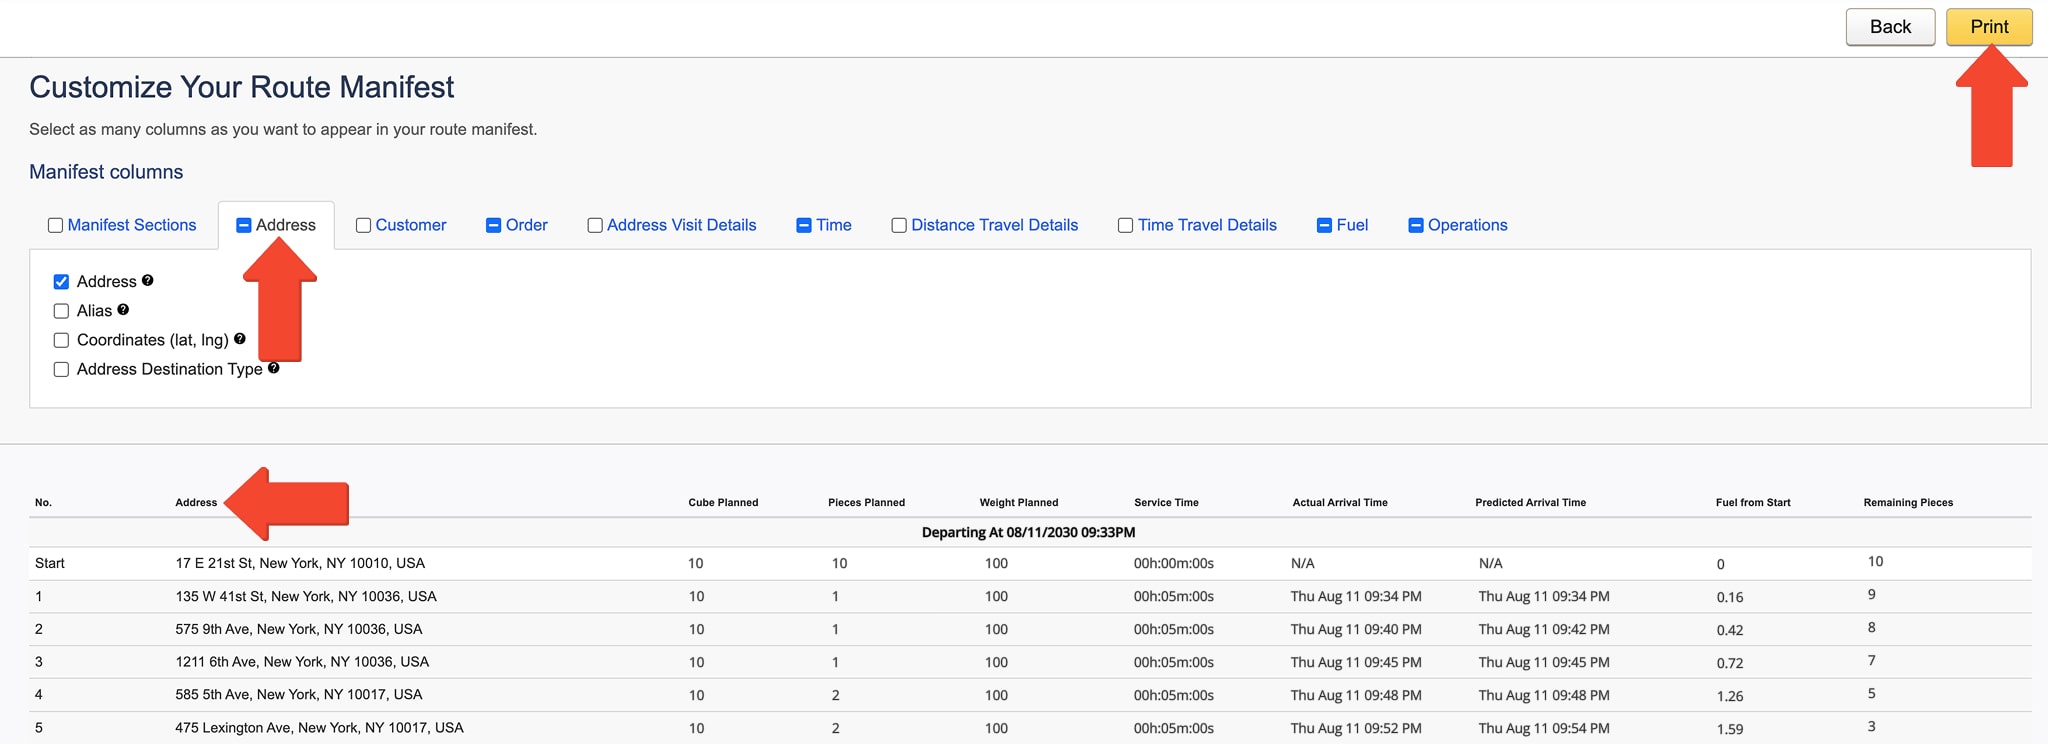Click the No. column header

pyautogui.click(x=43, y=502)
